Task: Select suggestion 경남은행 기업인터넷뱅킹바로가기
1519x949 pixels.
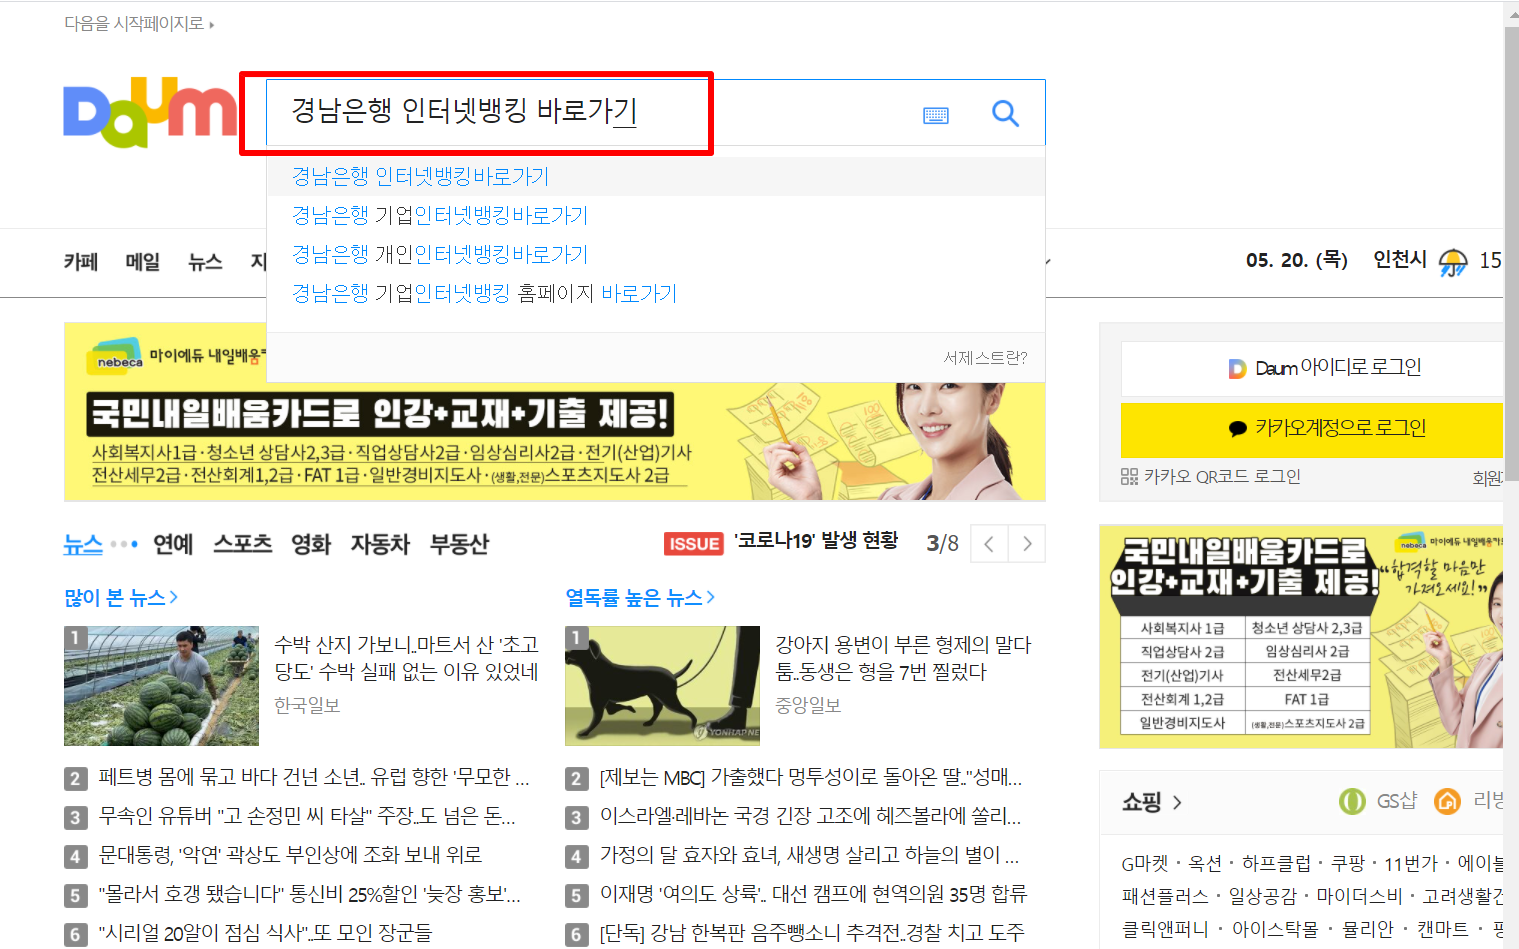Action: coord(439,216)
